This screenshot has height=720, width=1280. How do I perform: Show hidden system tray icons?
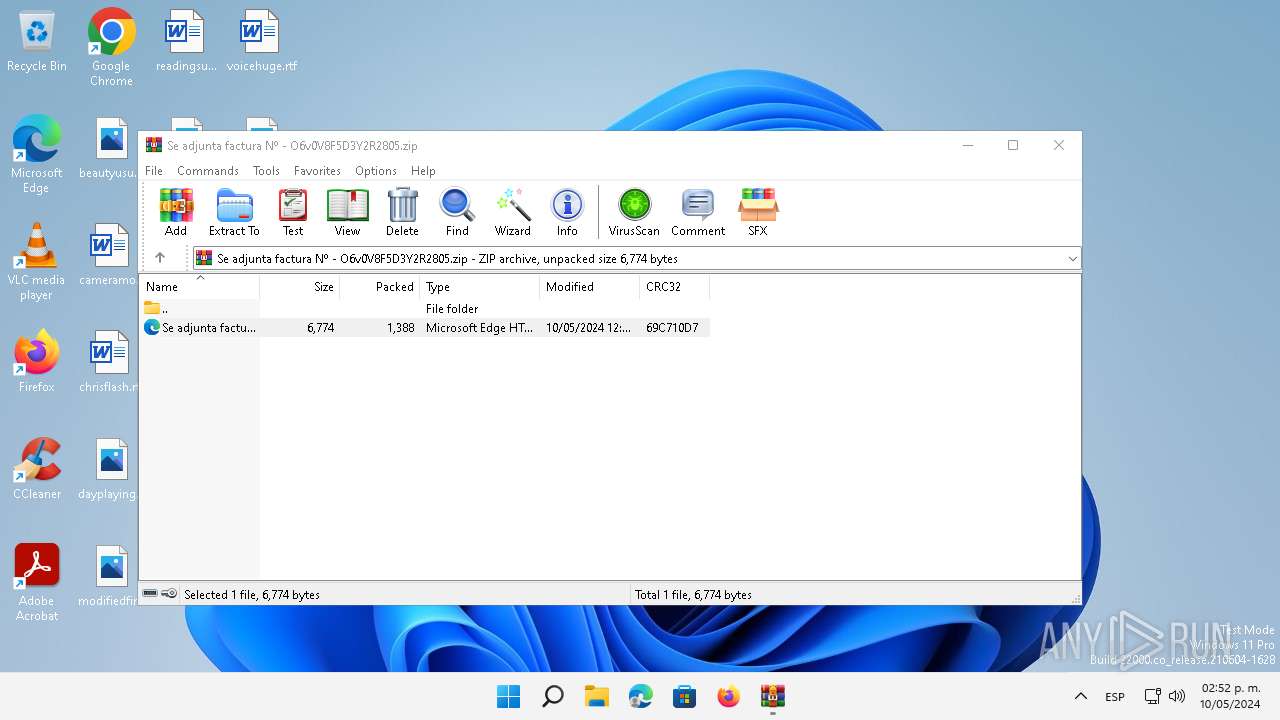1080,696
